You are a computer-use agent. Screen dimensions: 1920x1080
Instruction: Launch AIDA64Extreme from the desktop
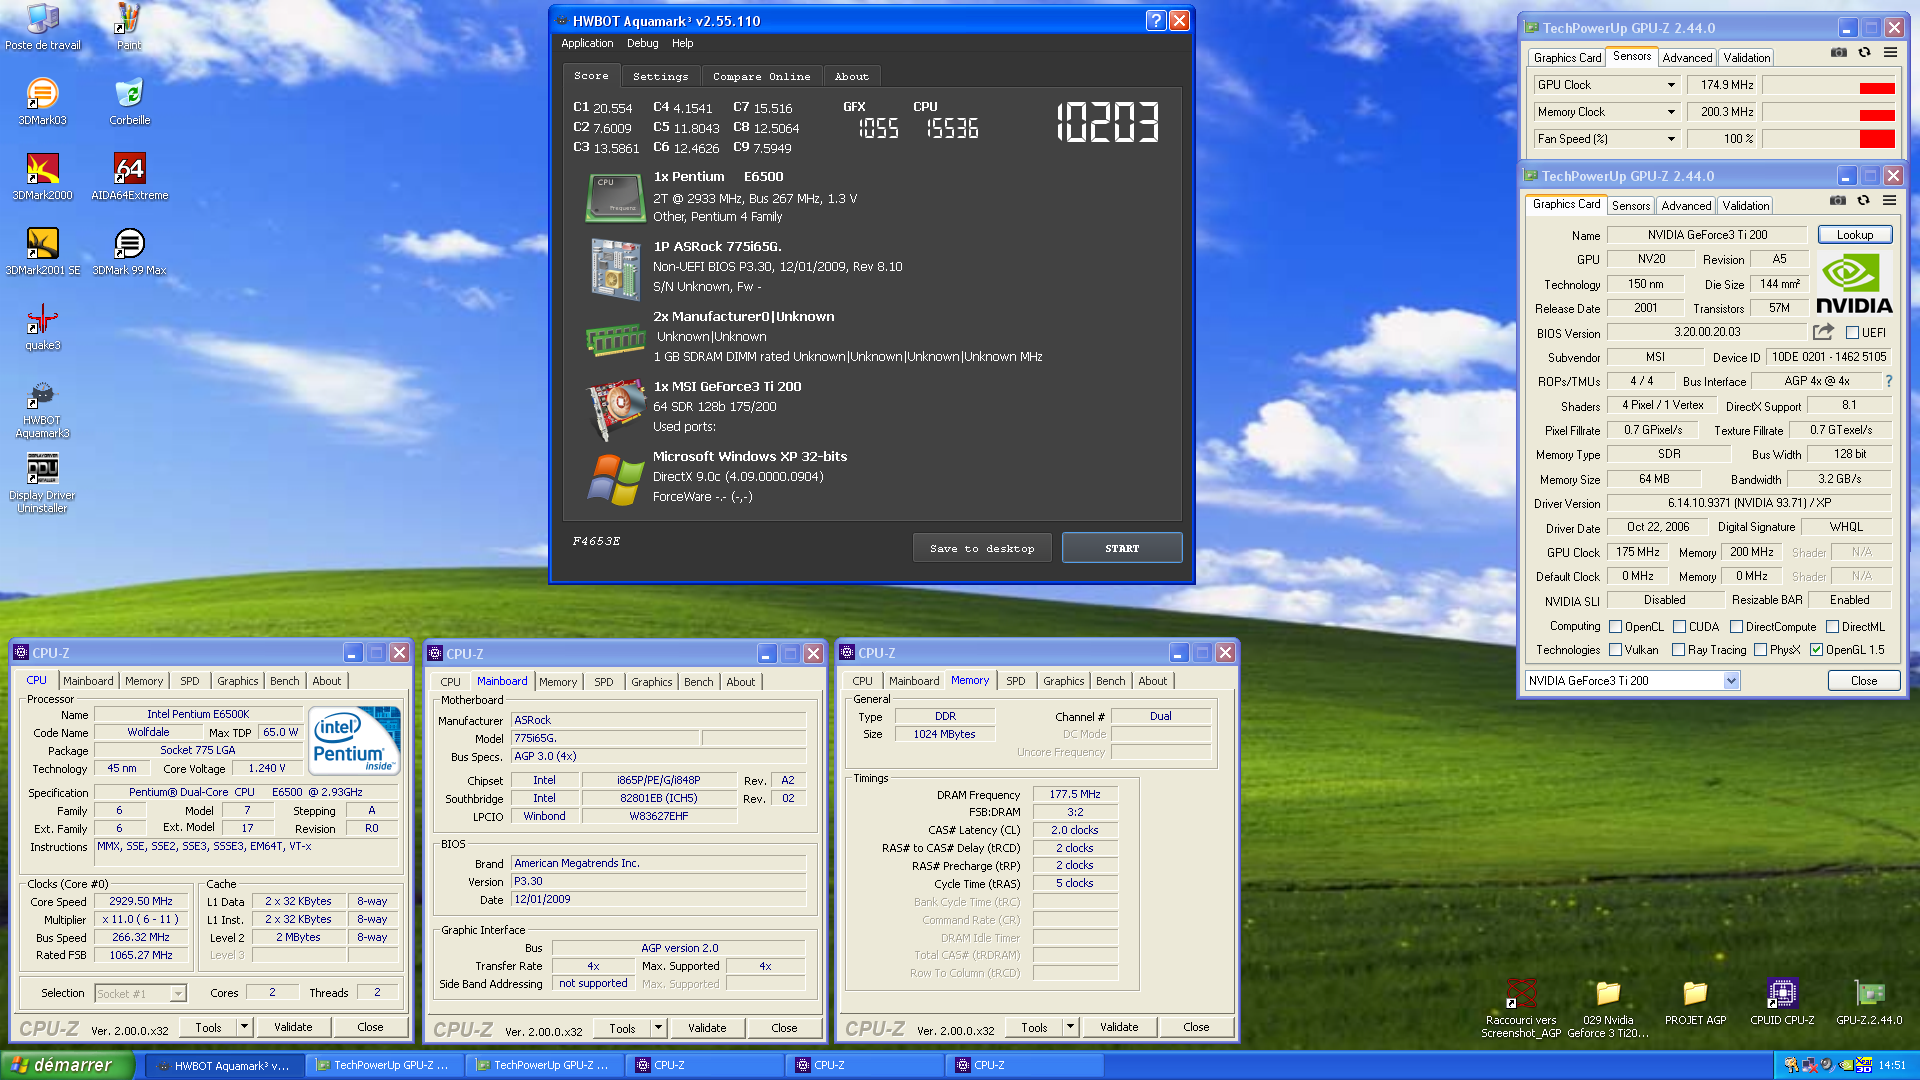[129, 177]
